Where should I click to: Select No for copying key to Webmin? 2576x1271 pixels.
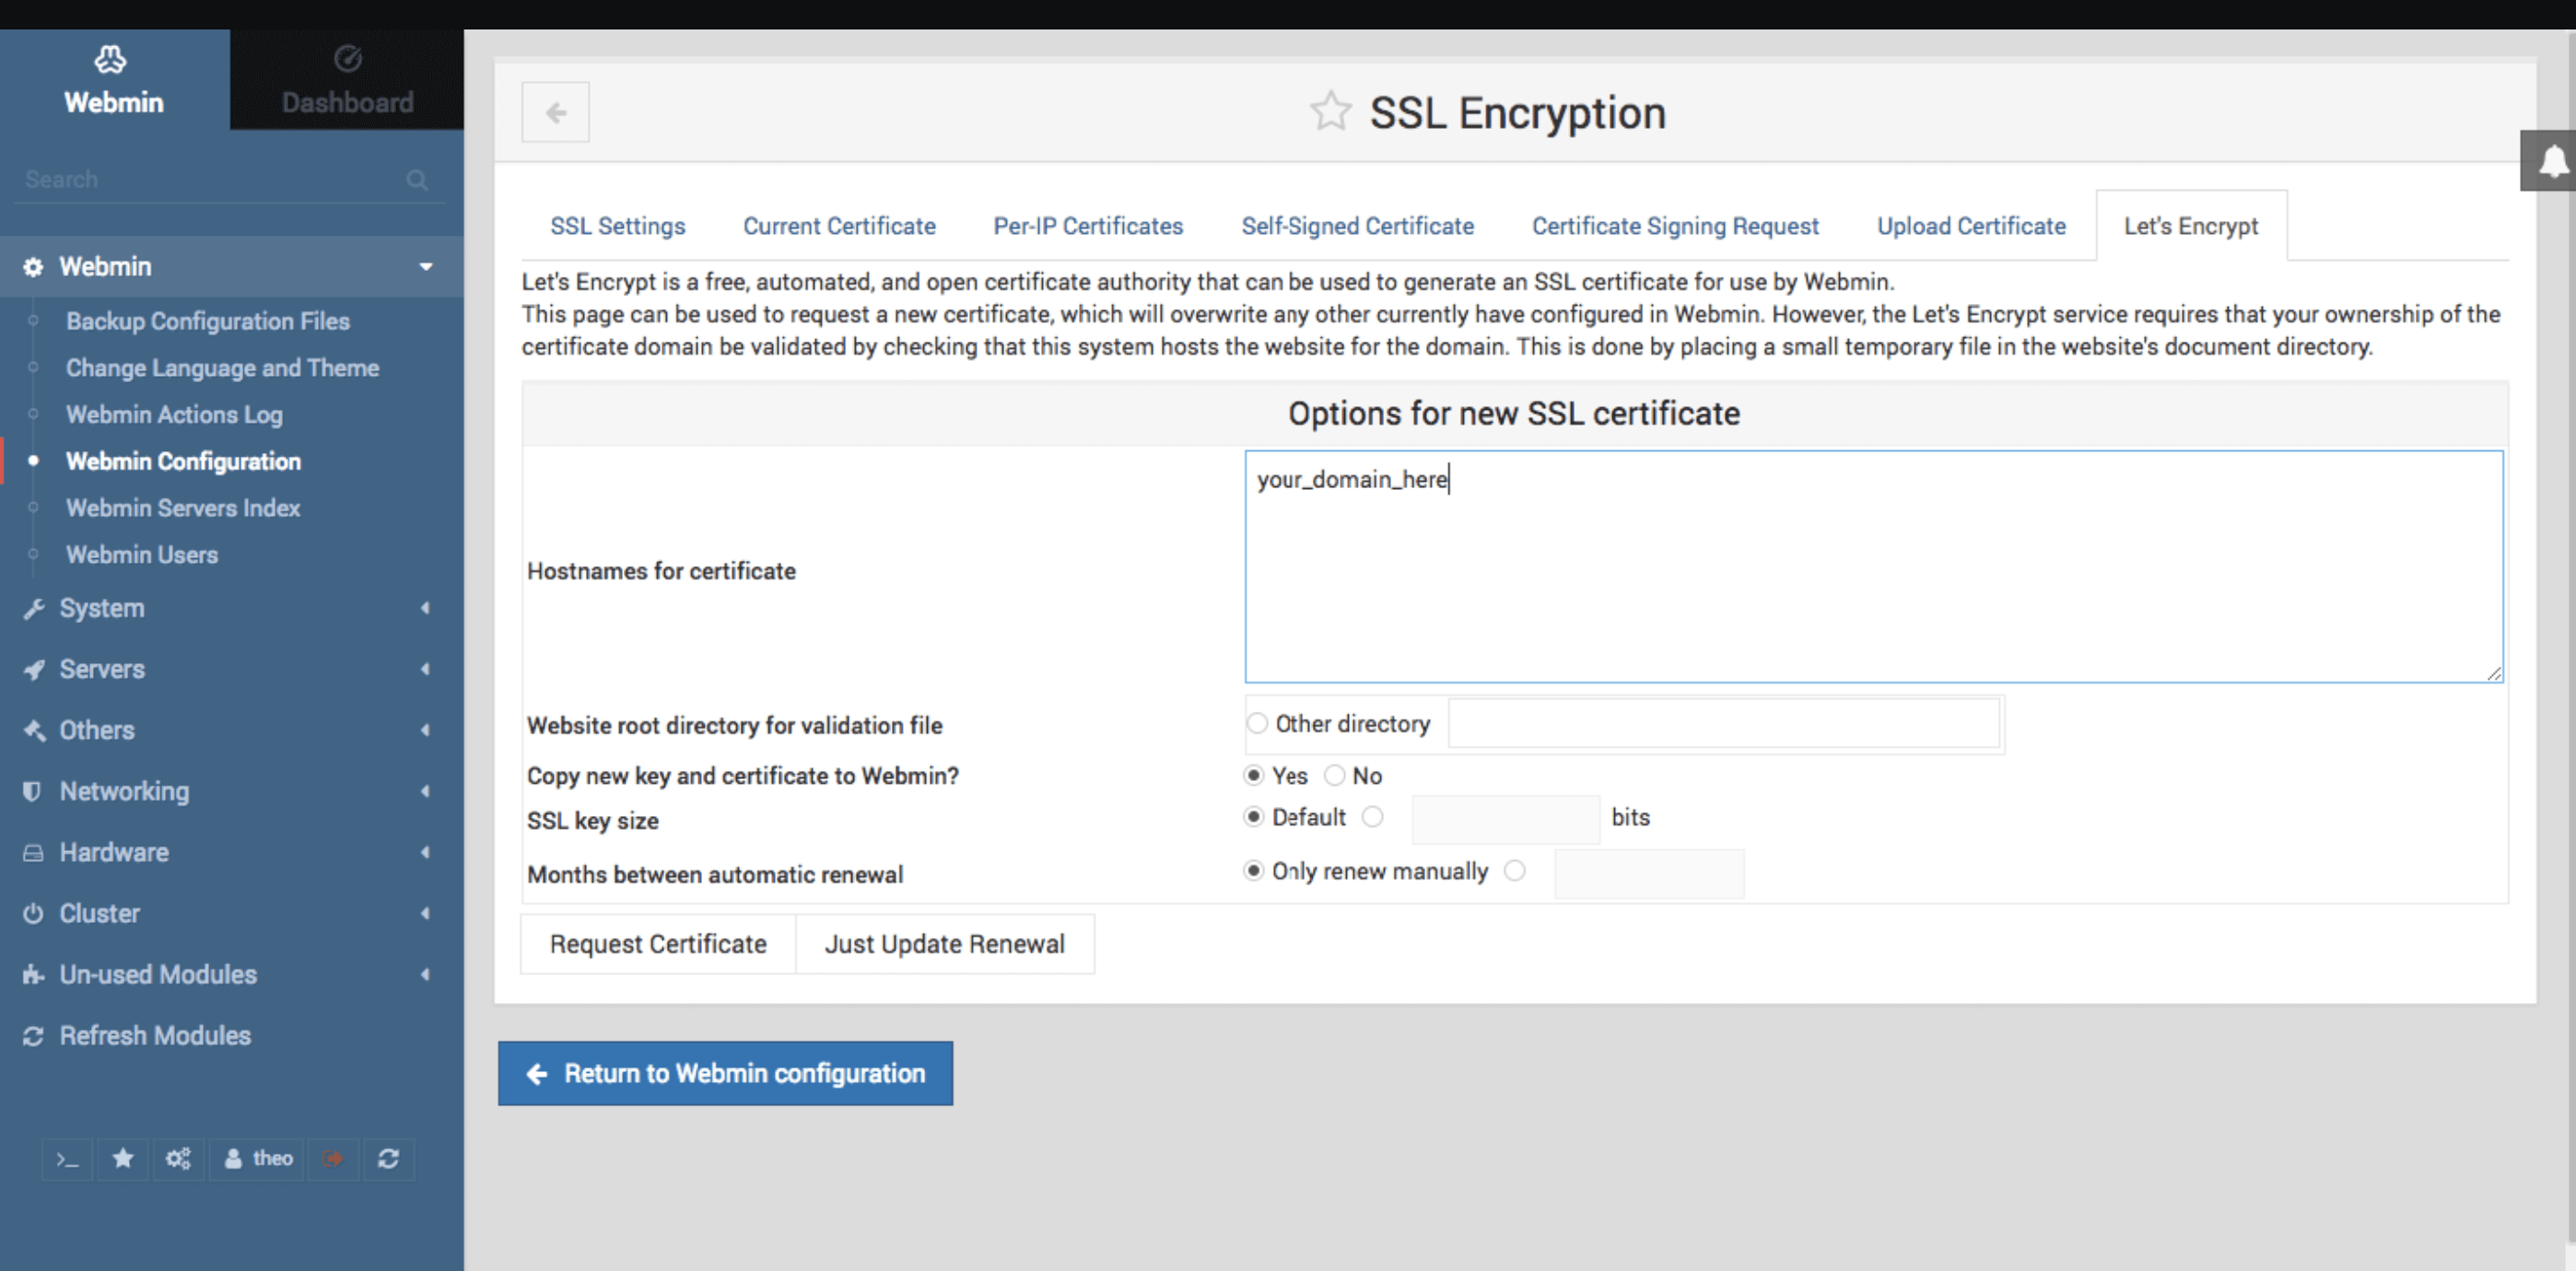[1334, 775]
